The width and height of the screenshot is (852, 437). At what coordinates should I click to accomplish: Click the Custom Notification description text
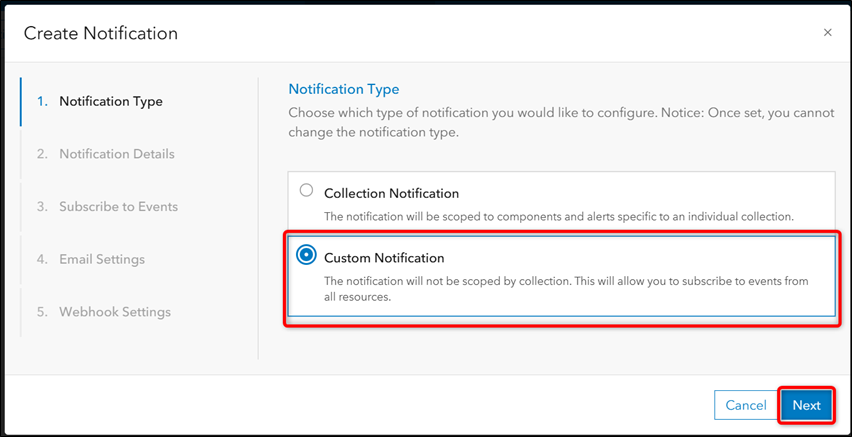click(565, 289)
